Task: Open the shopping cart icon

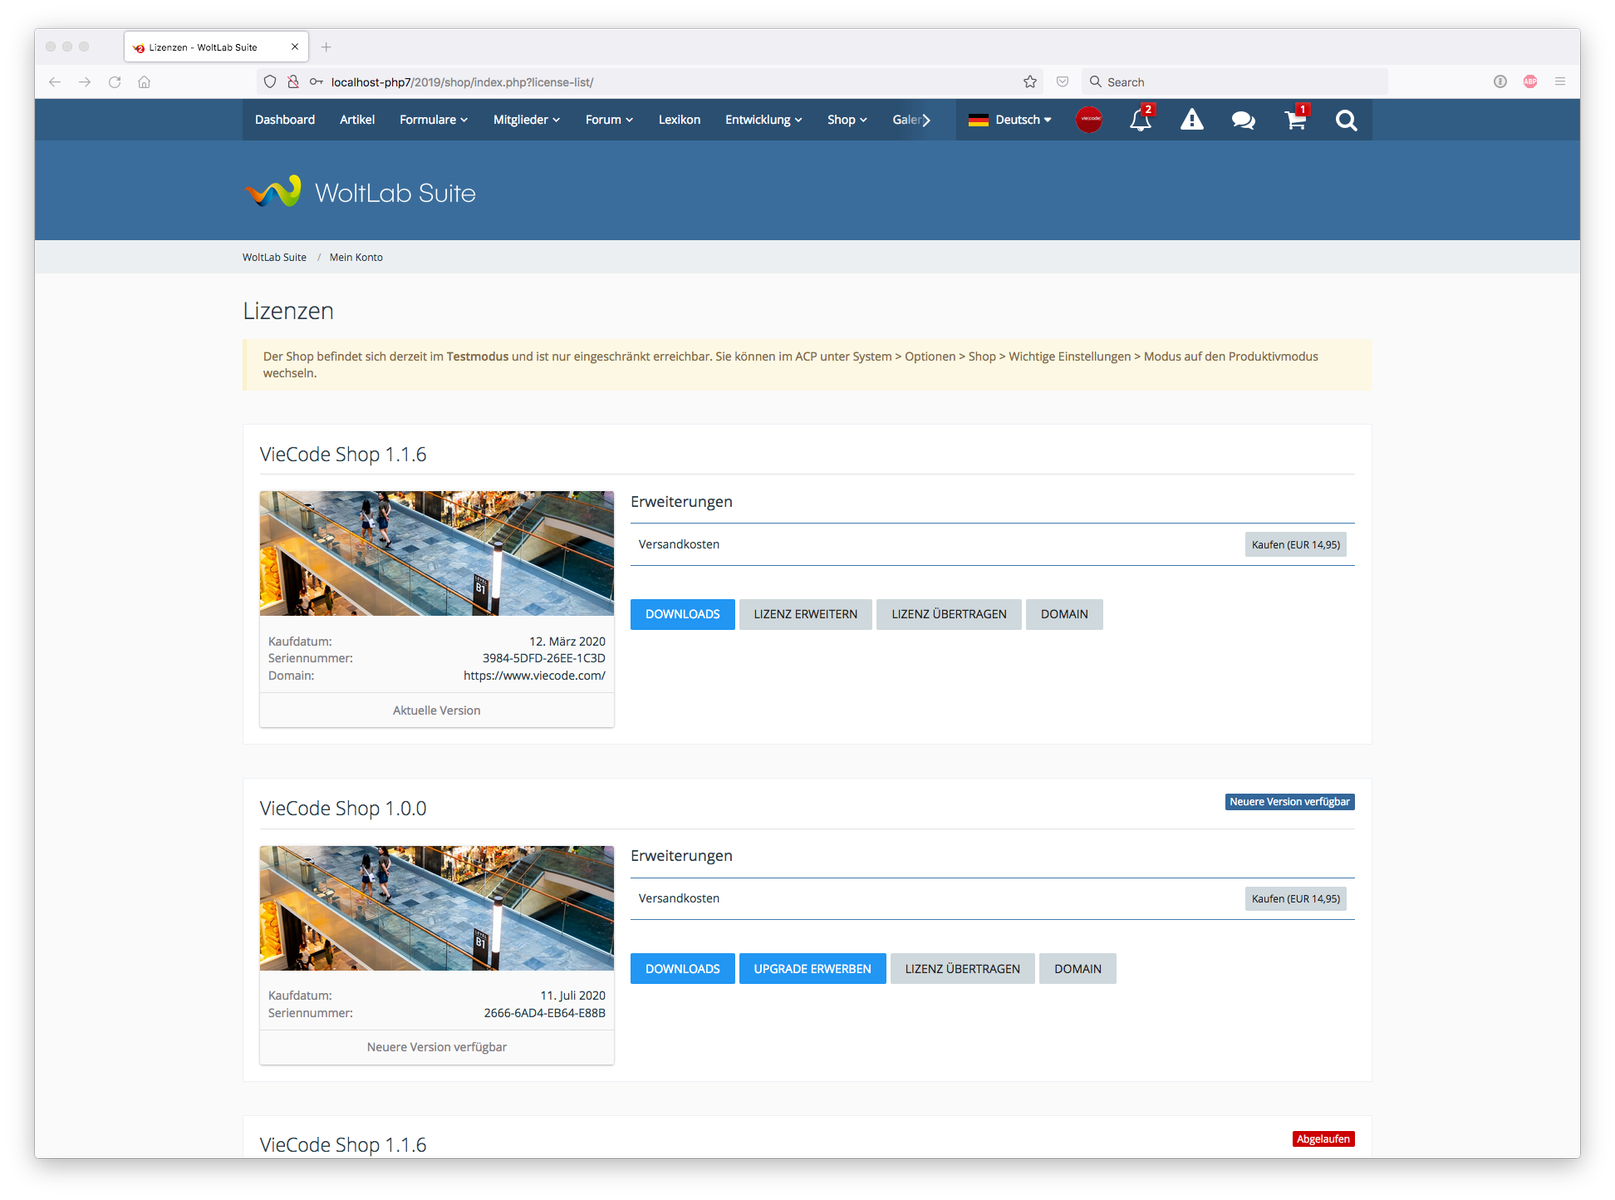Action: [1295, 120]
